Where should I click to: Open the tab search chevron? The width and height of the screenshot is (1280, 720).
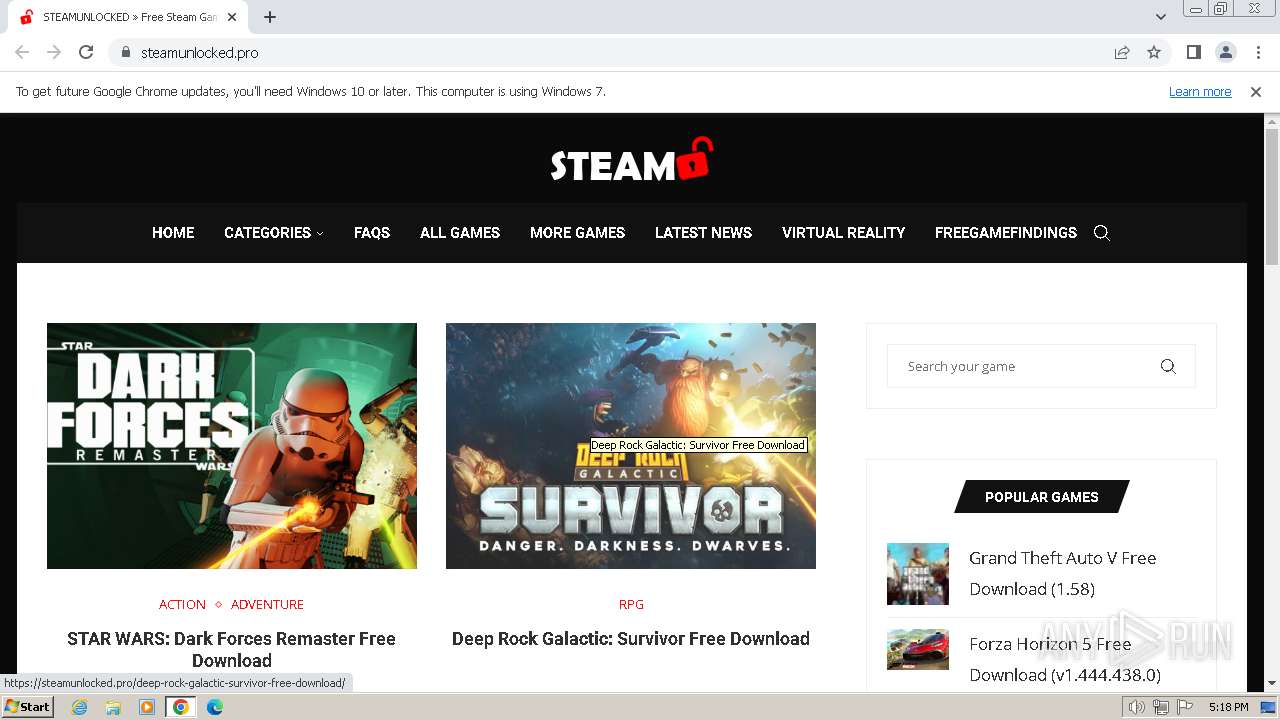[1160, 17]
